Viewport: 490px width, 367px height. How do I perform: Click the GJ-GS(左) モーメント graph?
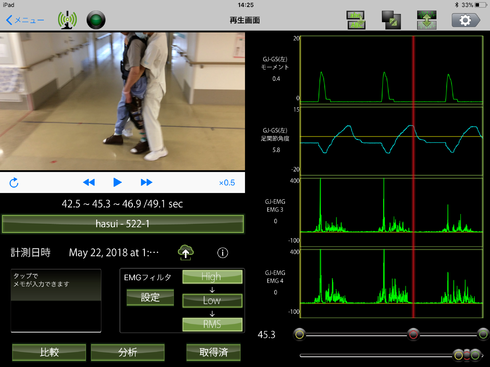[392, 71]
